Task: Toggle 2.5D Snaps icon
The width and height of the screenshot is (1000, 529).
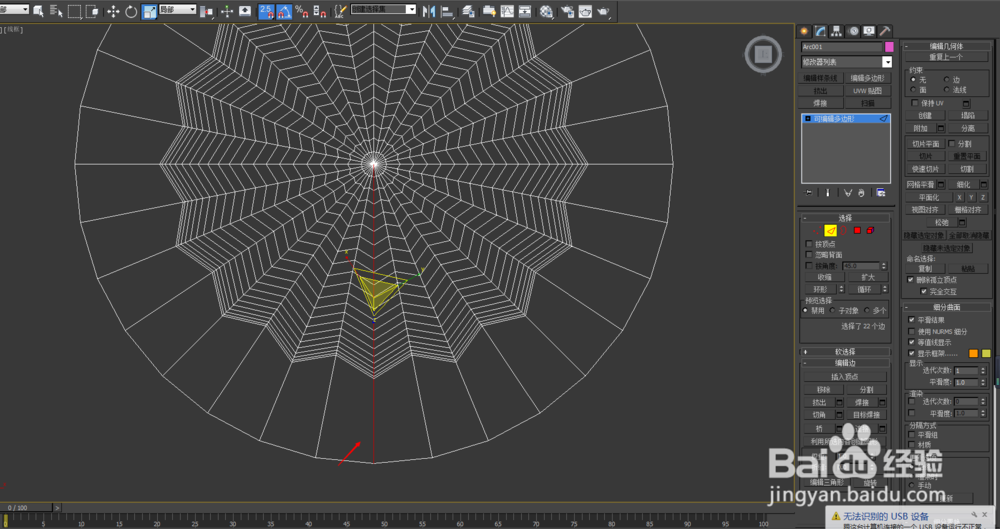Action: (x=267, y=11)
